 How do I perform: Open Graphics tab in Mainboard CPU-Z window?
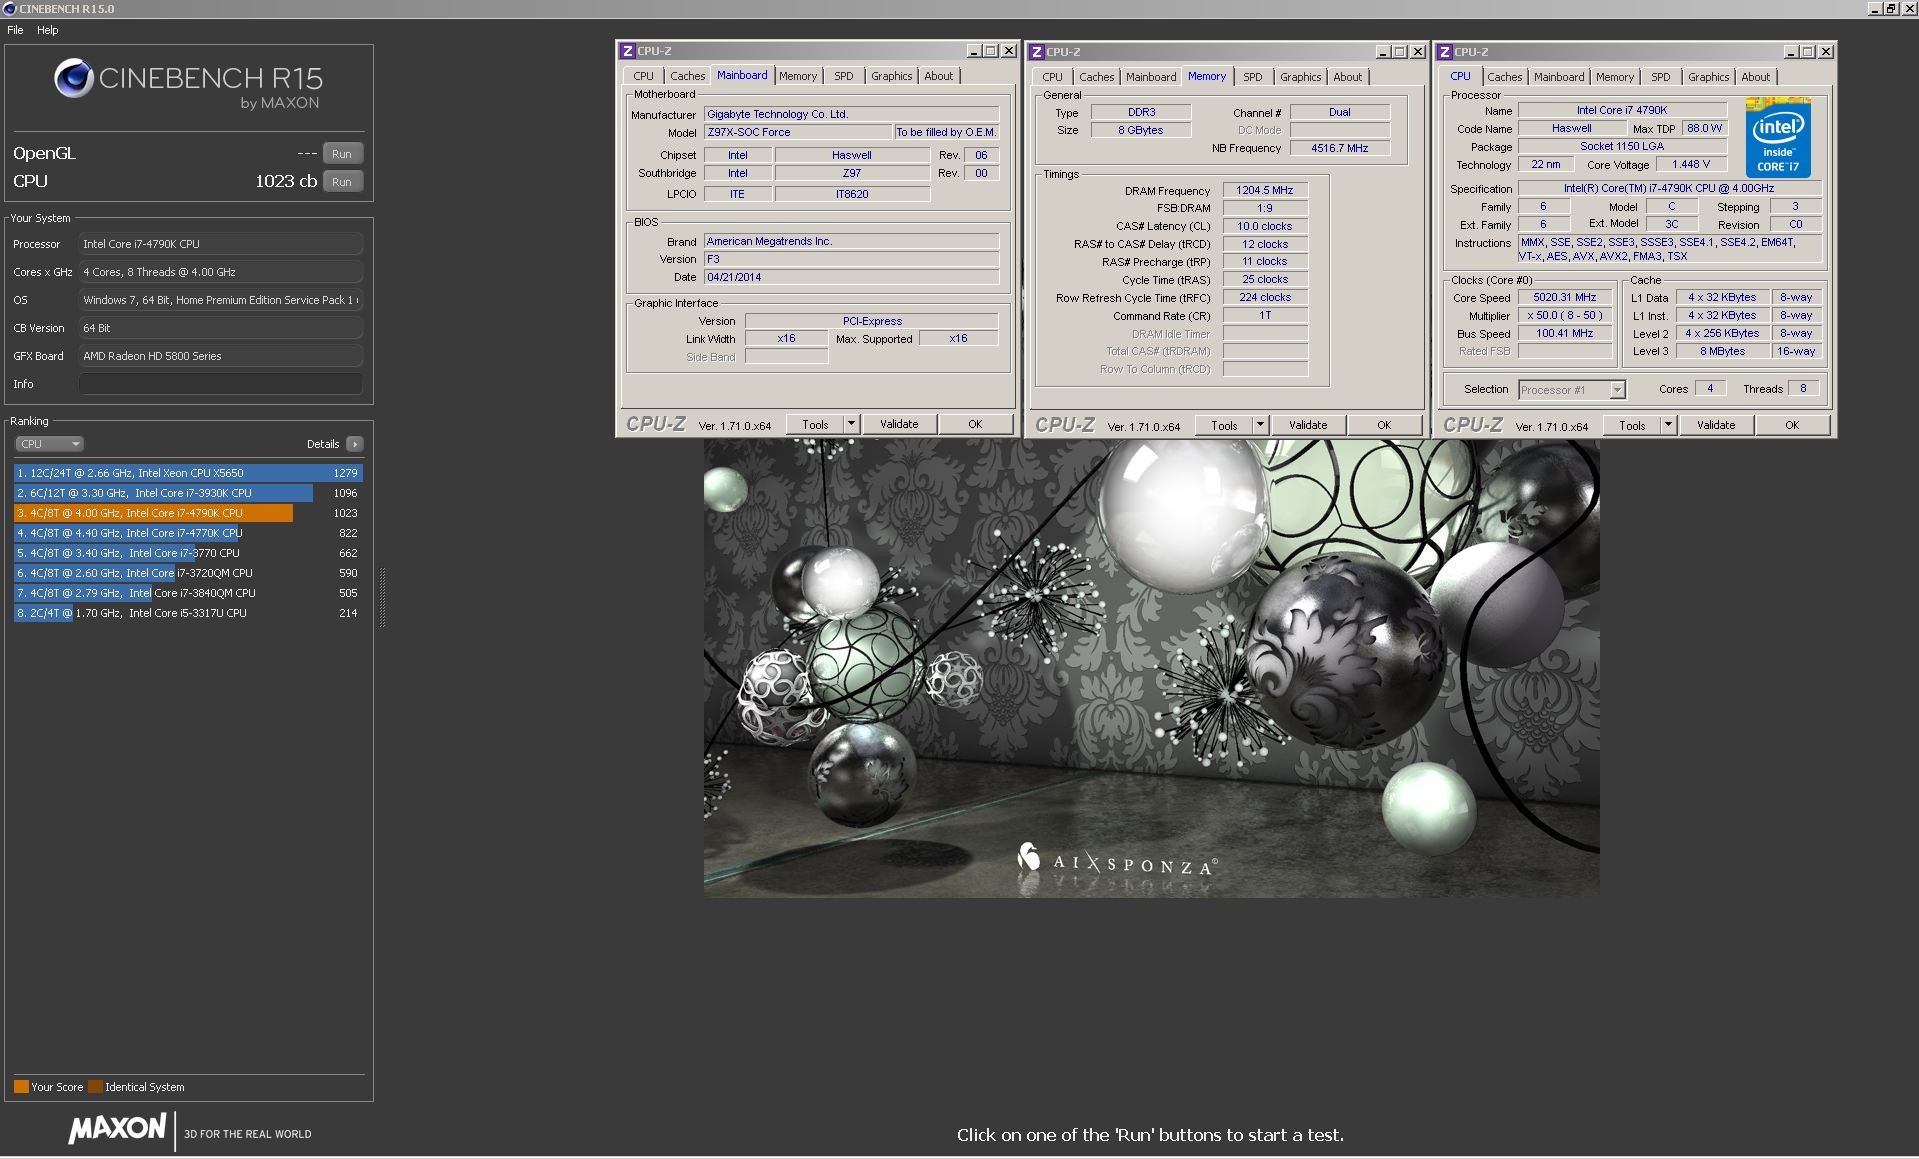[x=891, y=76]
